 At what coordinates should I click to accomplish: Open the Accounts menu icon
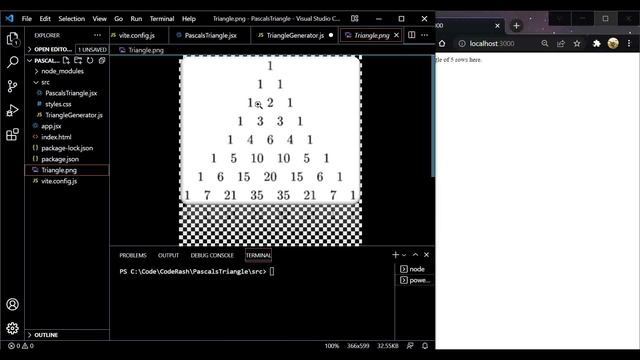(x=13, y=304)
